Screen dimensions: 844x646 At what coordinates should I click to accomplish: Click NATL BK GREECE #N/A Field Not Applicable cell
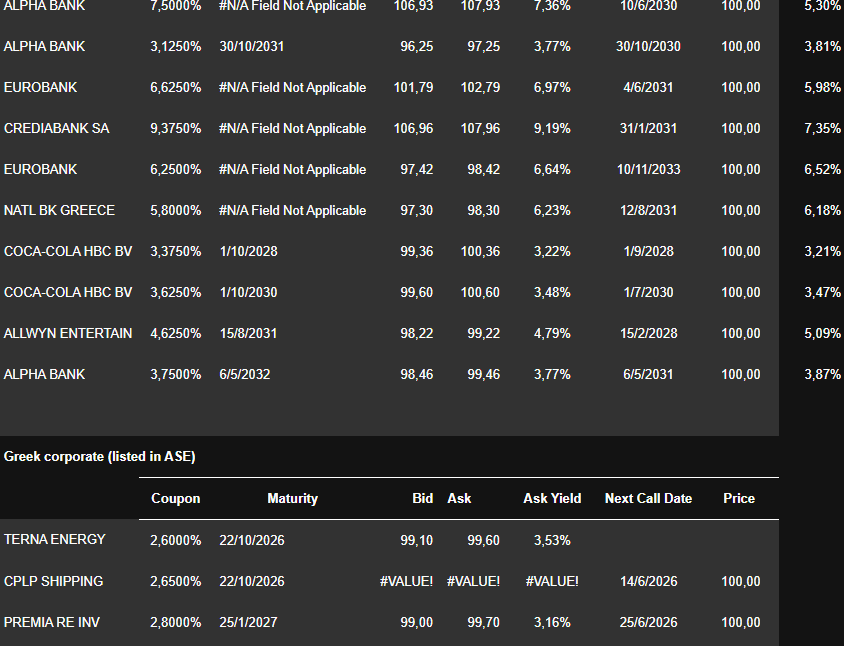coord(292,210)
